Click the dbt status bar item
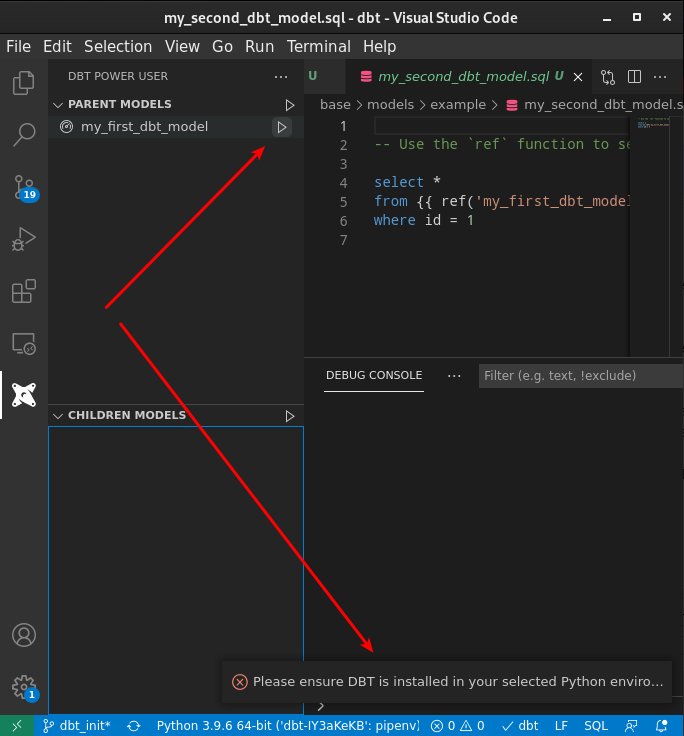Image resolution: width=684 pixels, height=736 pixels. click(x=520, y=726)
